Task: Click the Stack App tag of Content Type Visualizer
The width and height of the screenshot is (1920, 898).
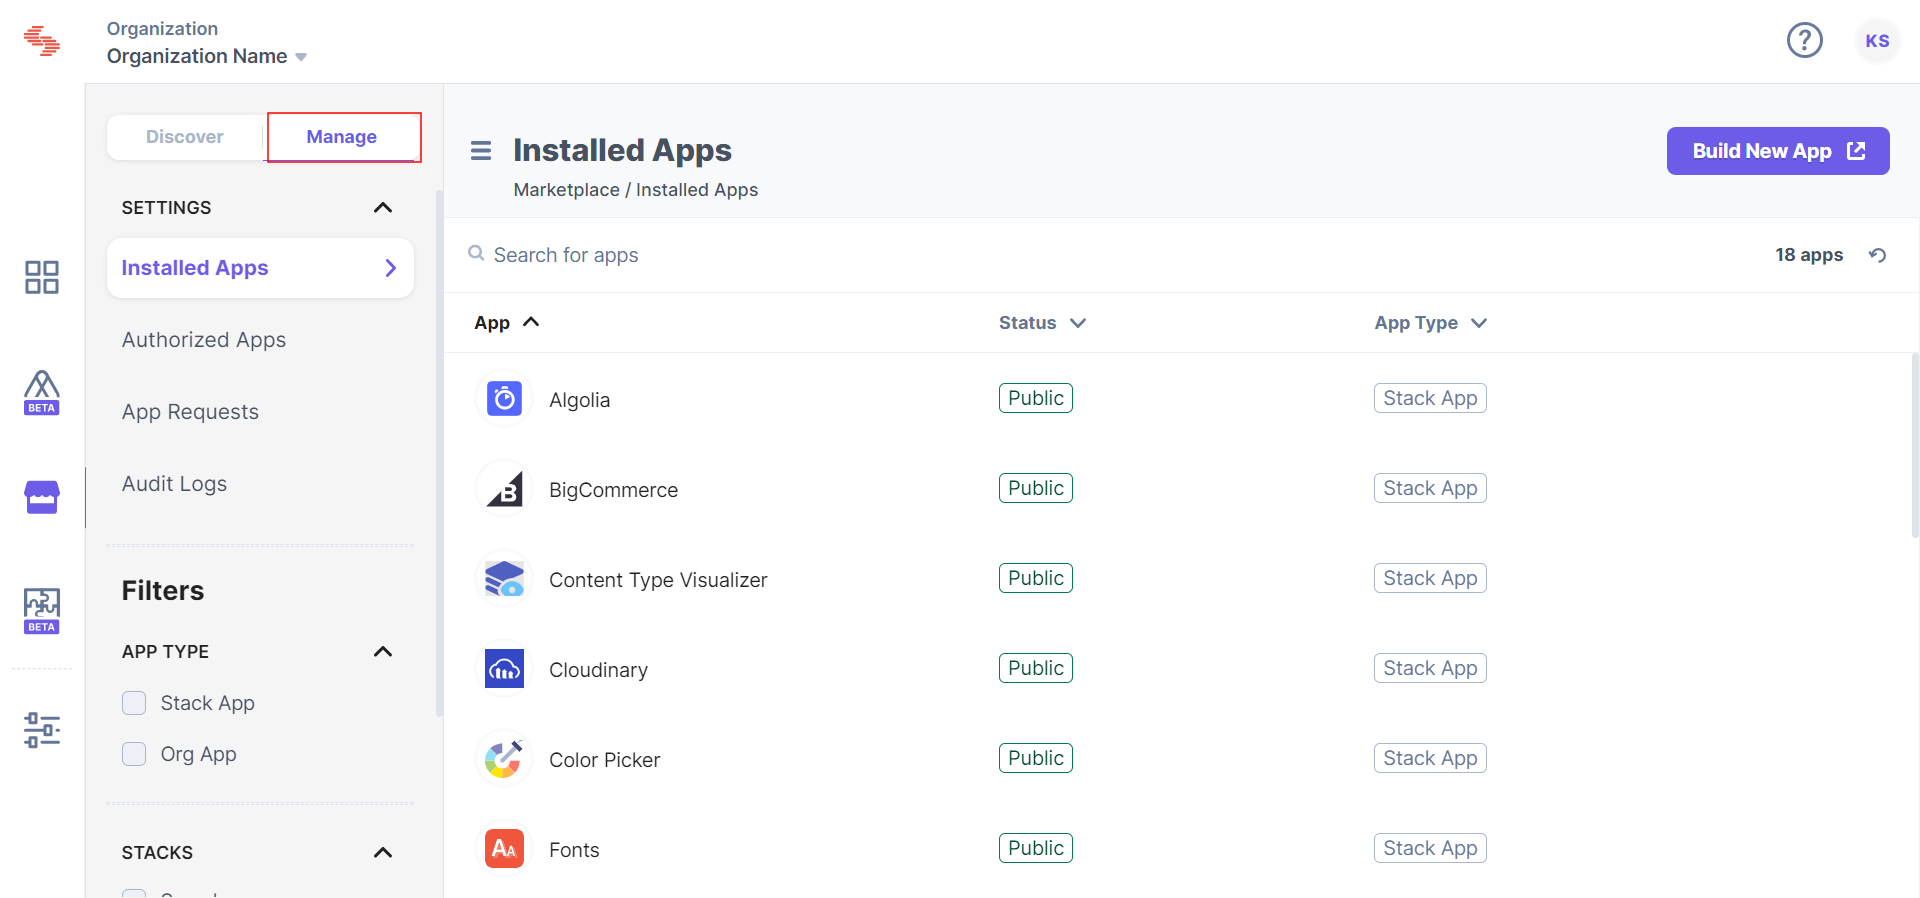Action: (1430, 578)
